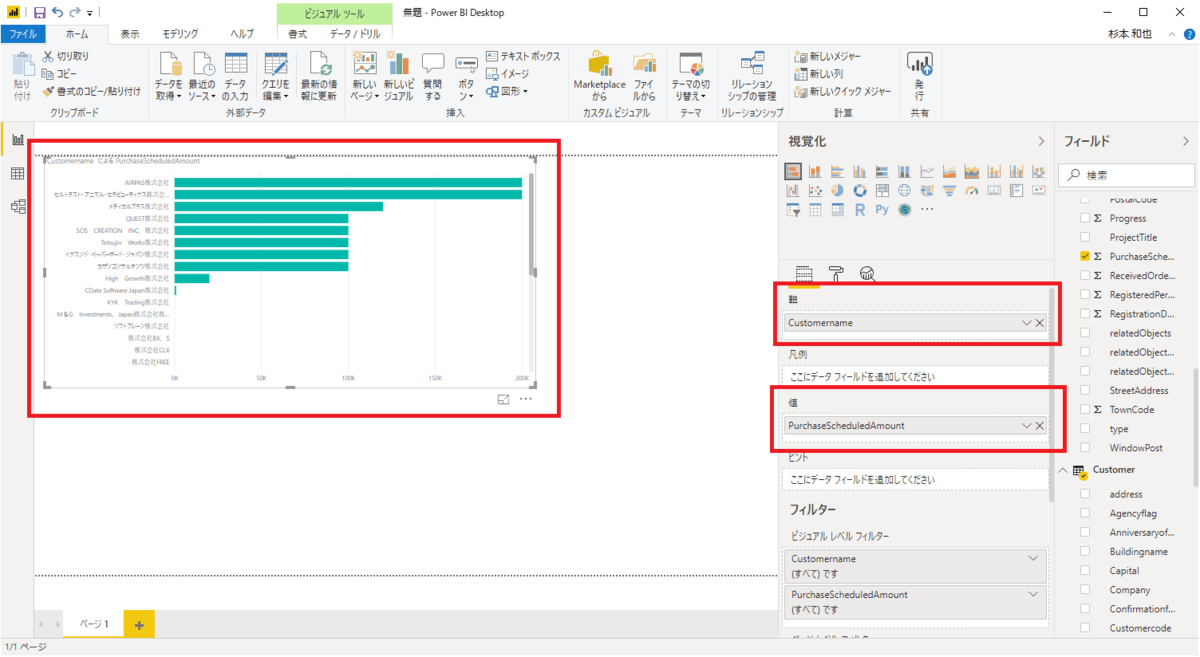Select the scatter chart visualization
The width and height of the screenshot is (1200, 657).
(815, 190)
